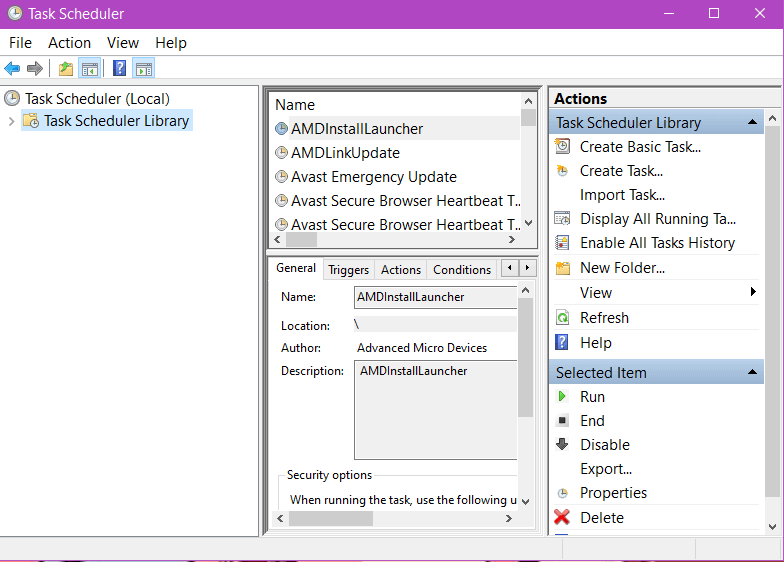The width and height of the screenshot is (784, 562).
Task: Click the task list scroll down arrow
Action: [528, 223]
